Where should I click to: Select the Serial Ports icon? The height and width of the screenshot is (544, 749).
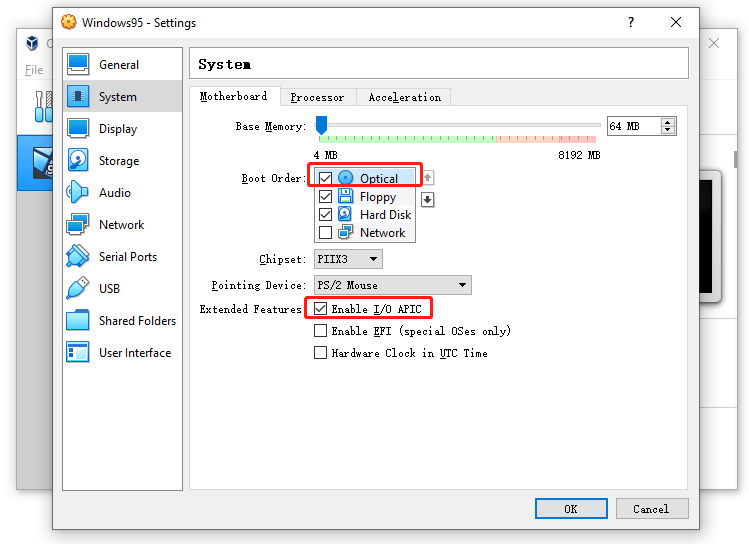click(78, 256)
